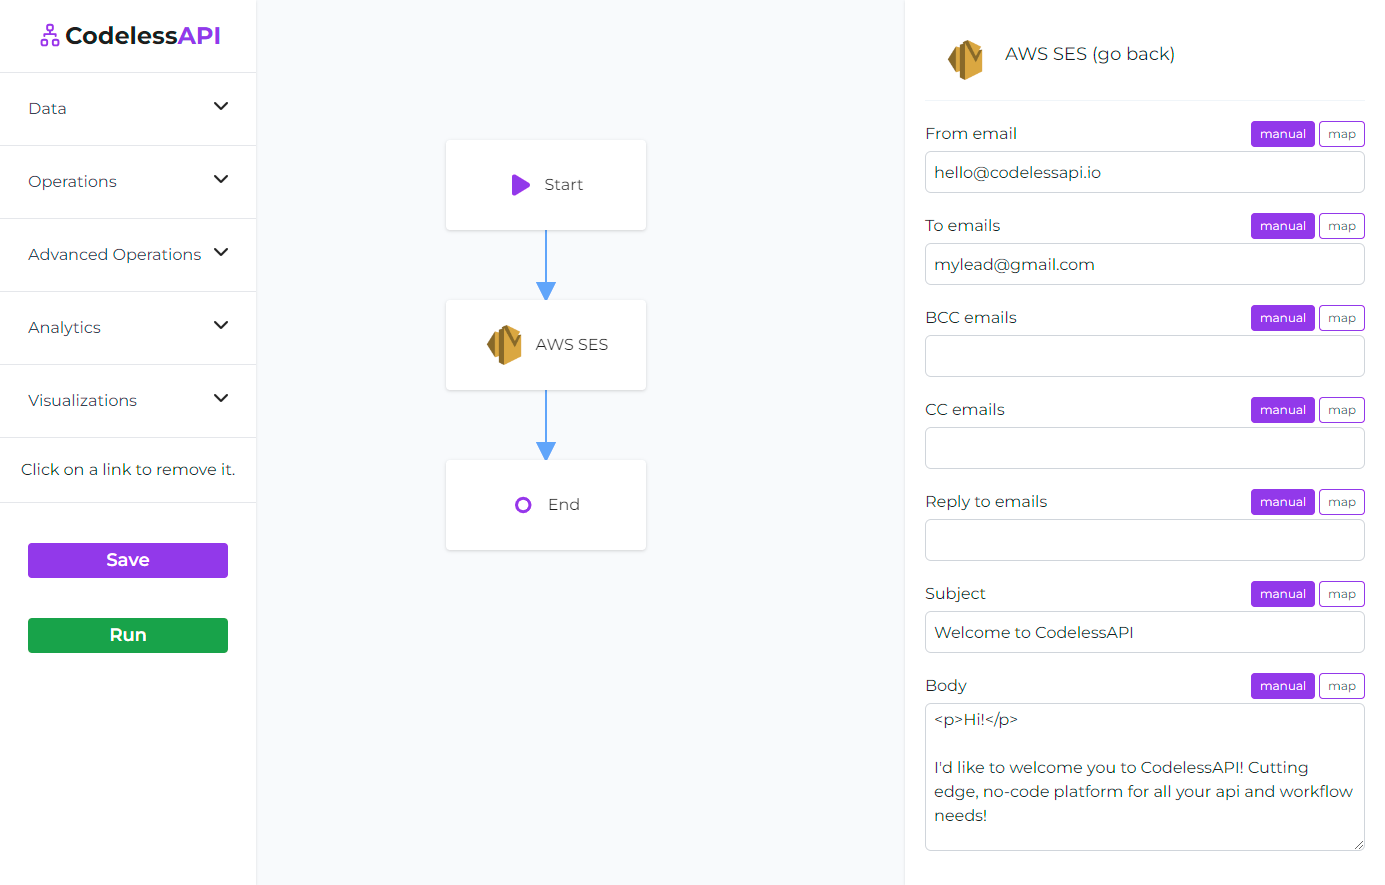Set CC emails mode to manual

(1282, 410)
